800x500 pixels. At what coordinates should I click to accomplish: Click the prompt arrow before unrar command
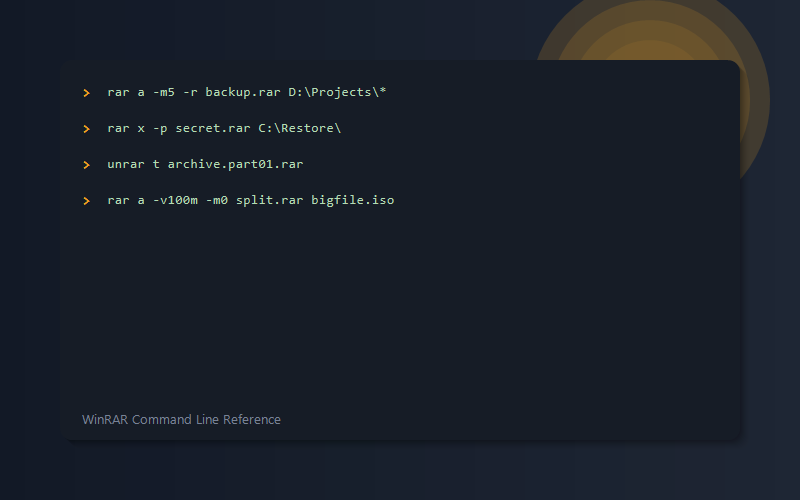[x=87, y=165]
